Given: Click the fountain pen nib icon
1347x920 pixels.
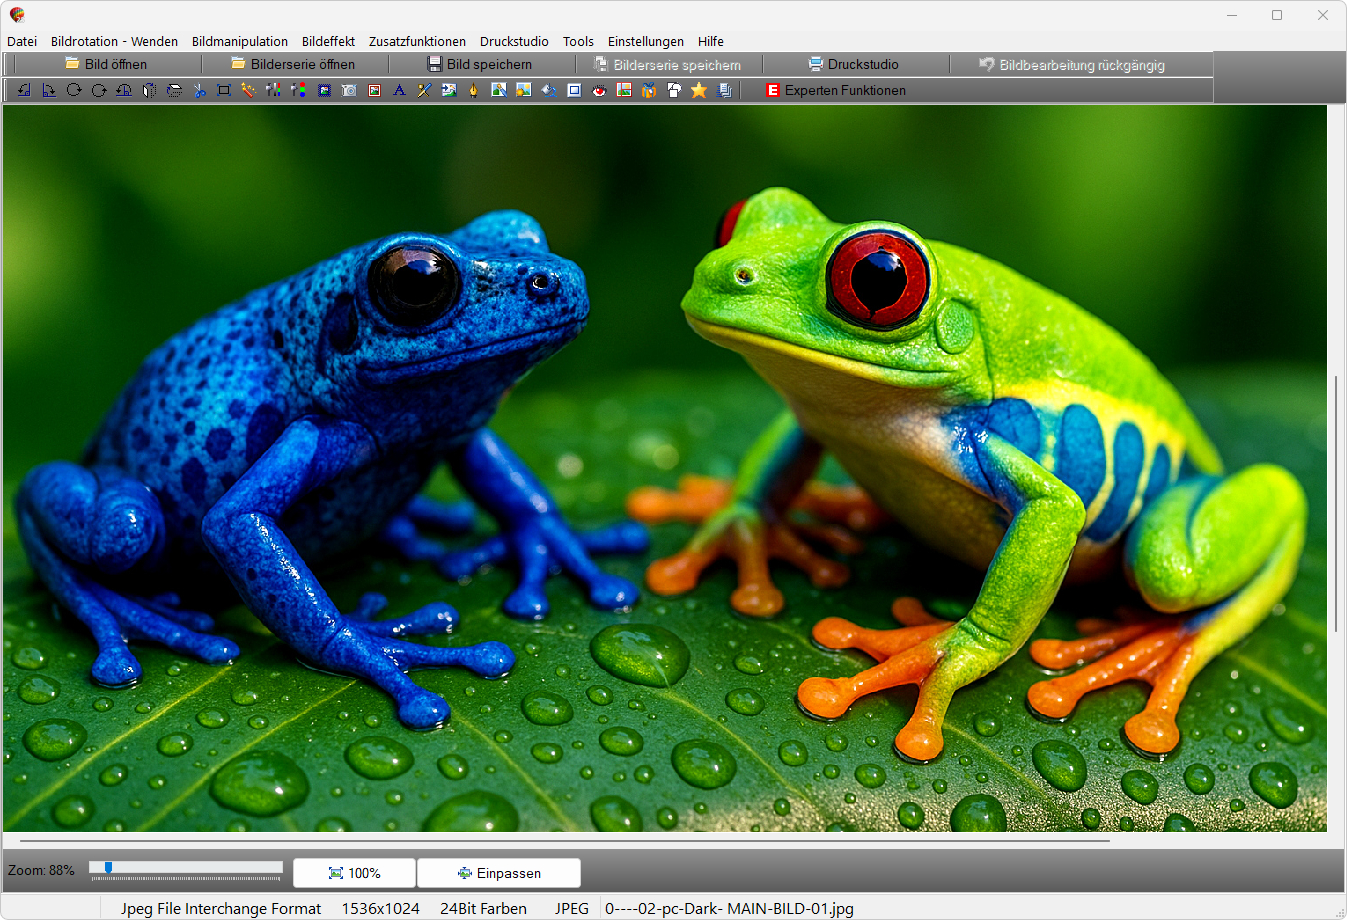Looking at the screenshot, I should [474, 90].
